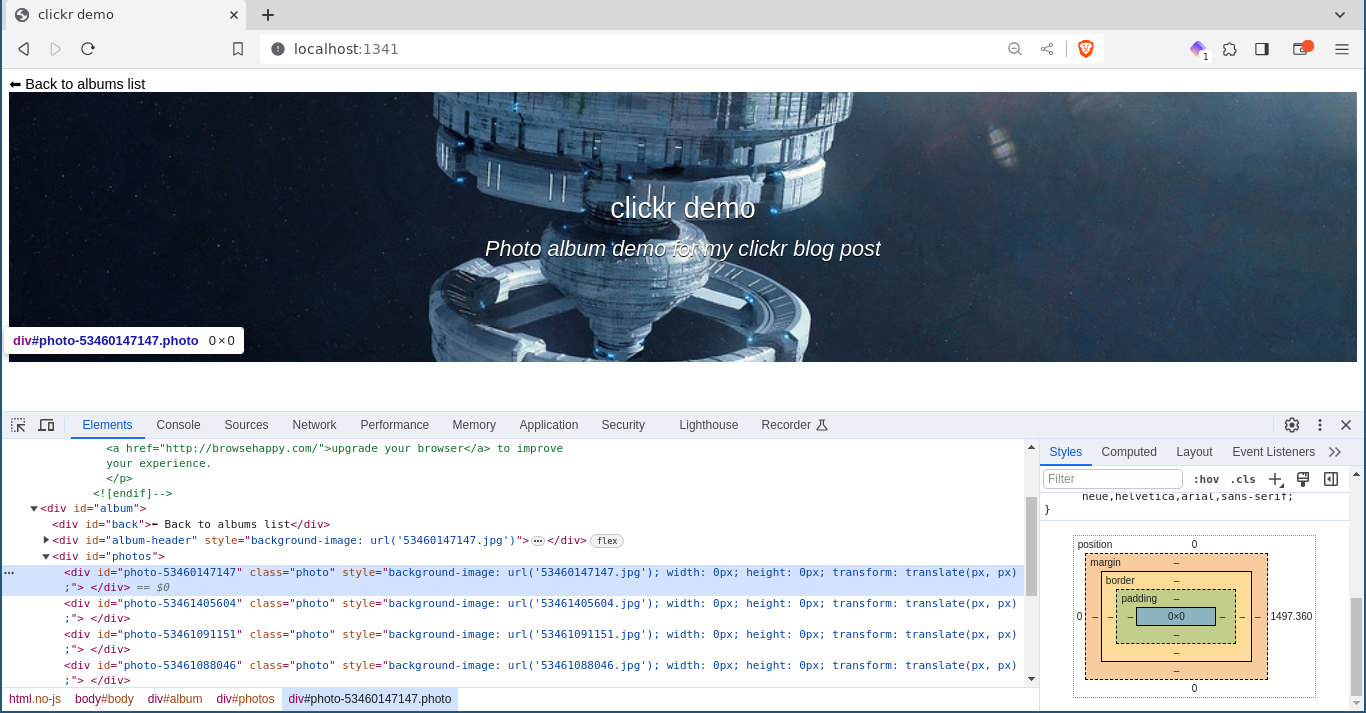
Task: Toggle rendering emulations paintbrush icon
Action: pyautogui.click(x=1303, y=479)
